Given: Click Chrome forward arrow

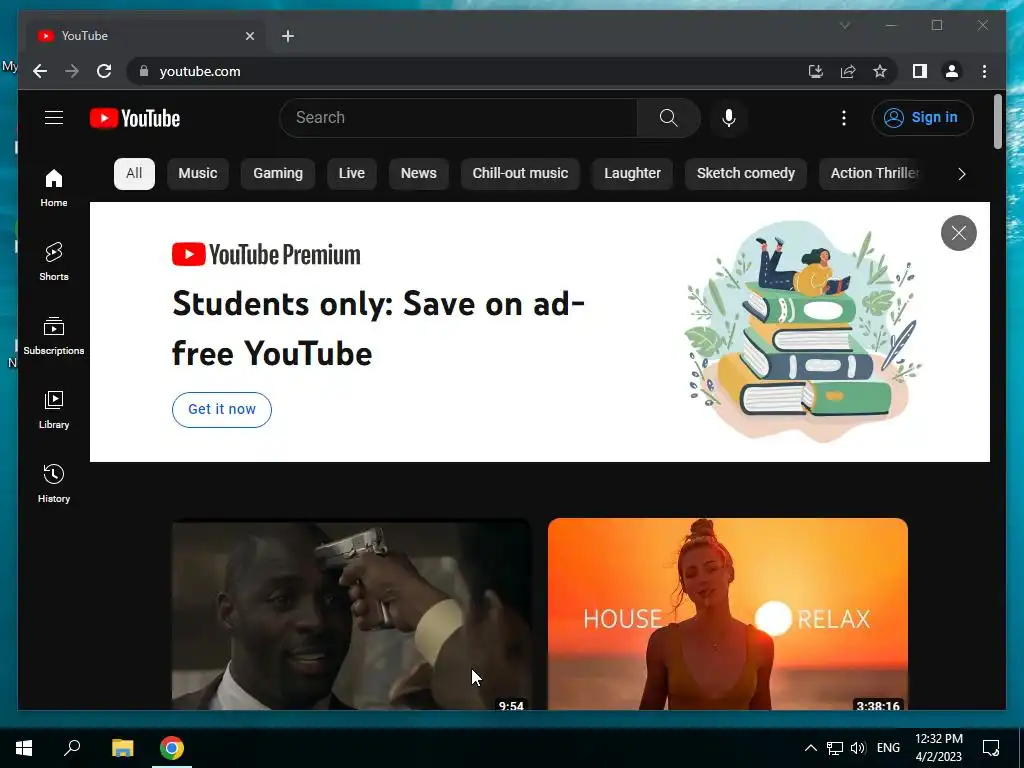Looking at the screenshot, I should point(72,71).
